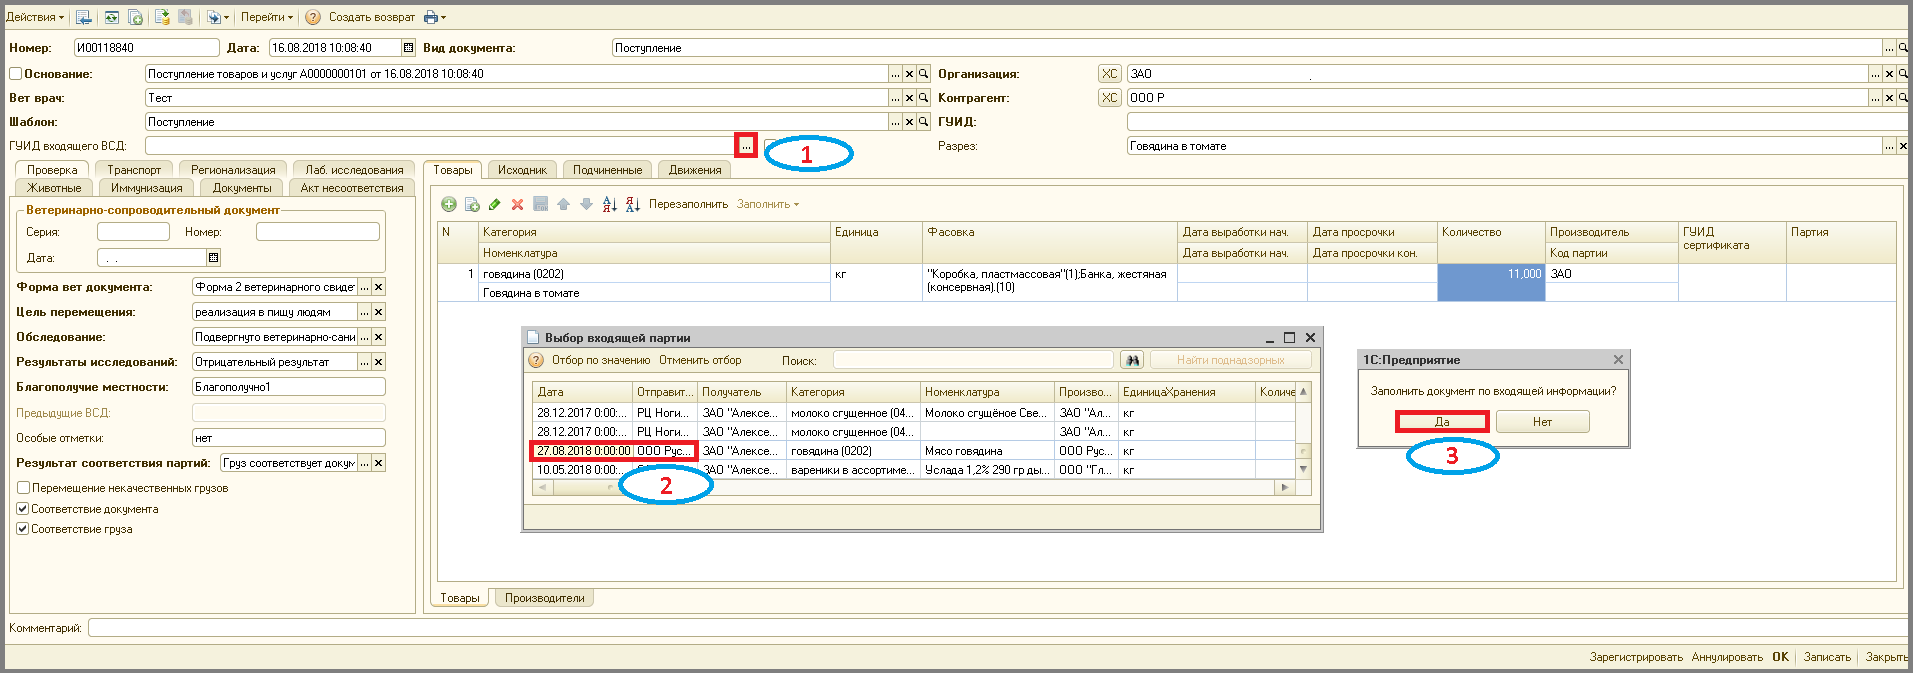This screenshot has height=673, width=1913.
Task: Click the horizontal scrollbar in the batch list
Action: 913,488
